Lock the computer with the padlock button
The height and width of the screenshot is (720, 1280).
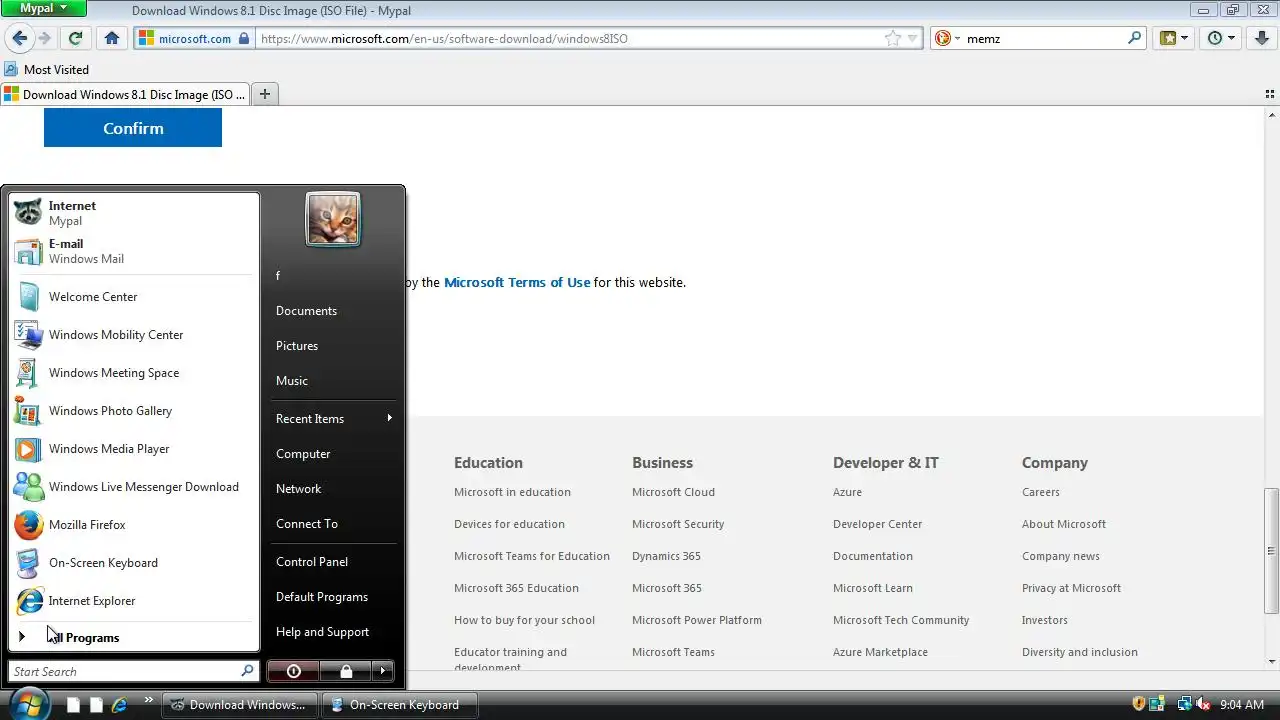click(x=345, y=671)
